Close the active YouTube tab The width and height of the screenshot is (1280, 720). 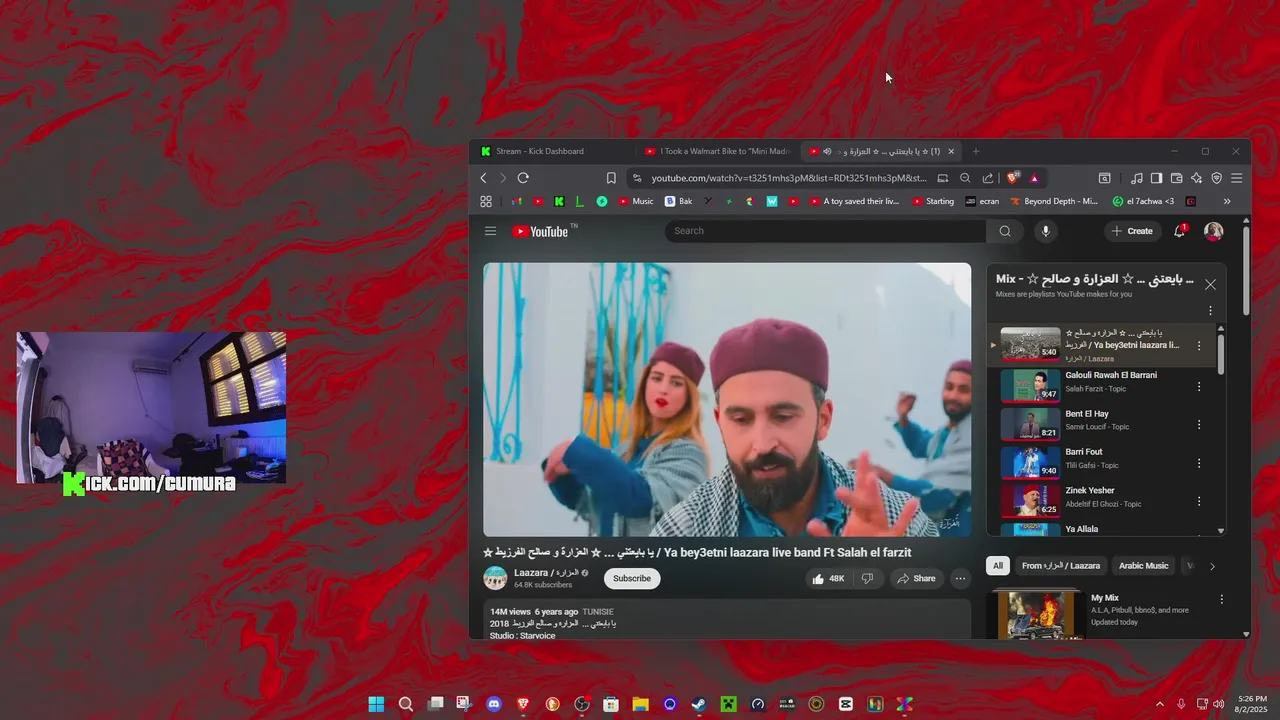click(x=951, y=151)
